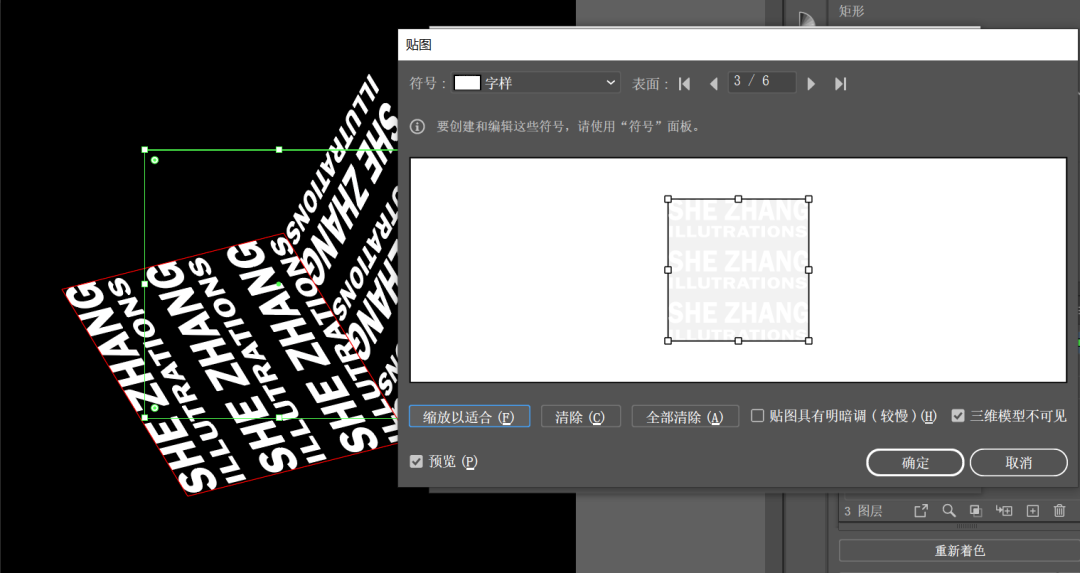Click the surface number field 3 / 6
The height and width of the screenshot is (573, 1080).
(761, 82)
